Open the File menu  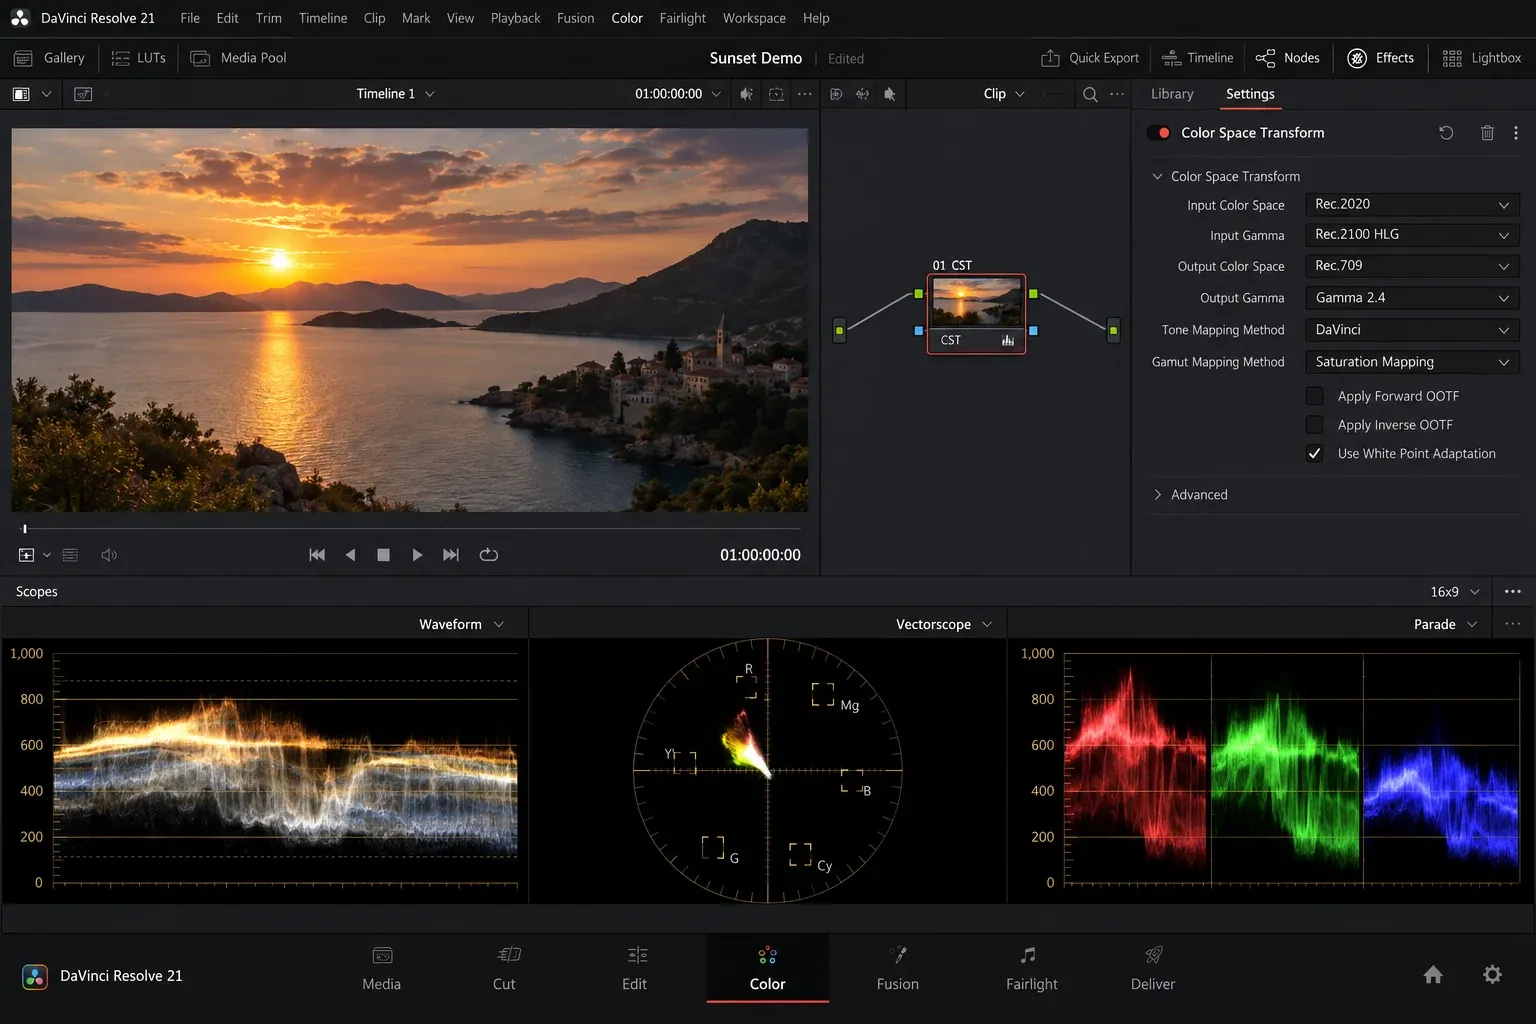pos(190,18)
